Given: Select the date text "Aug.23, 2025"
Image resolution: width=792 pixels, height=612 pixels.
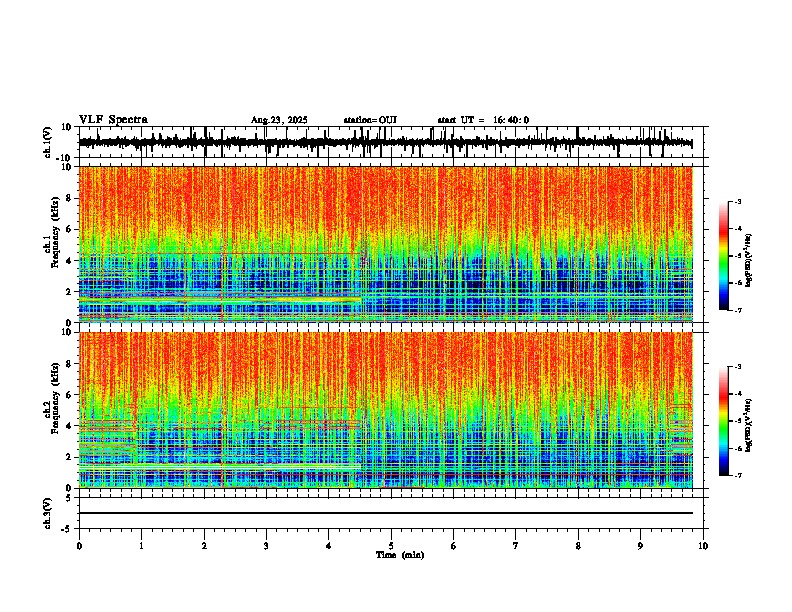Looking at the screenshot, I should point(279,120).
